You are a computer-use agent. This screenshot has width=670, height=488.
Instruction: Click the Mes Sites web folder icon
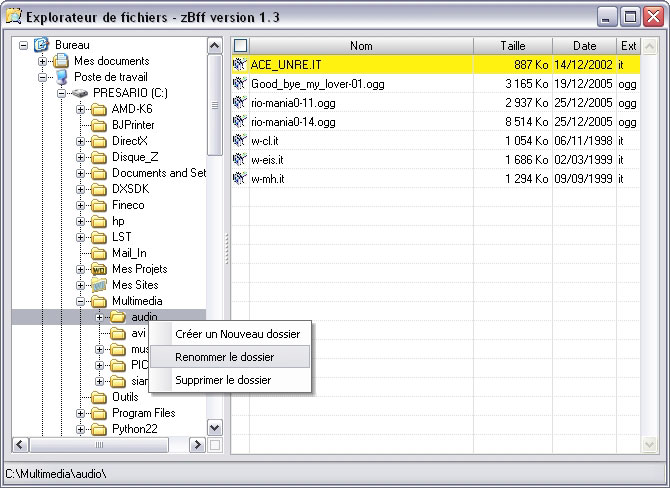click(99, 285)
